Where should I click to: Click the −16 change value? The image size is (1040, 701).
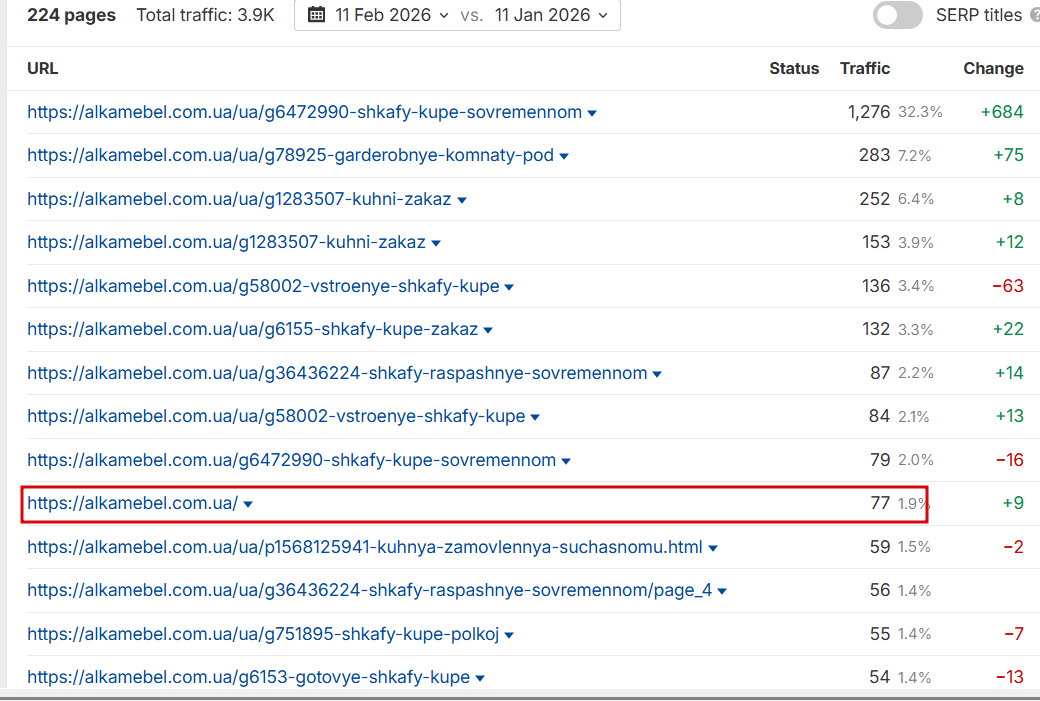coord(1009,460)
